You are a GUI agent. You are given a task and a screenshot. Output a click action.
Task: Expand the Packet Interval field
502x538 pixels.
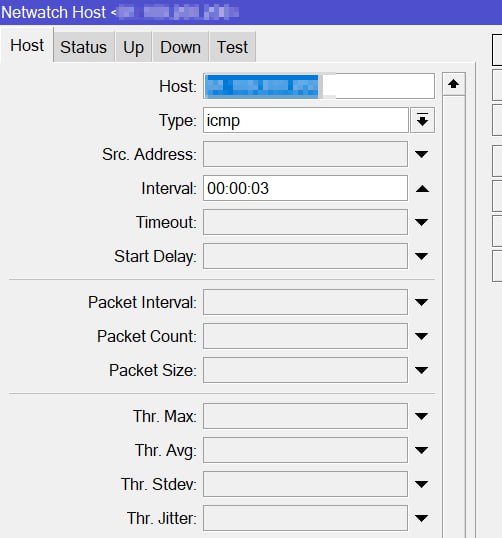422,302
